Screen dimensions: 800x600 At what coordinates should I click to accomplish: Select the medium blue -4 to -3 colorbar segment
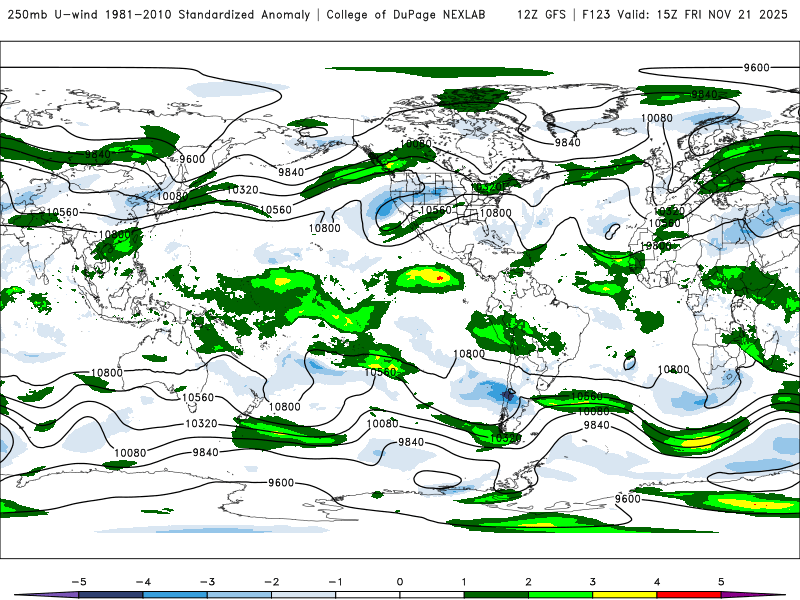[175, 595]
